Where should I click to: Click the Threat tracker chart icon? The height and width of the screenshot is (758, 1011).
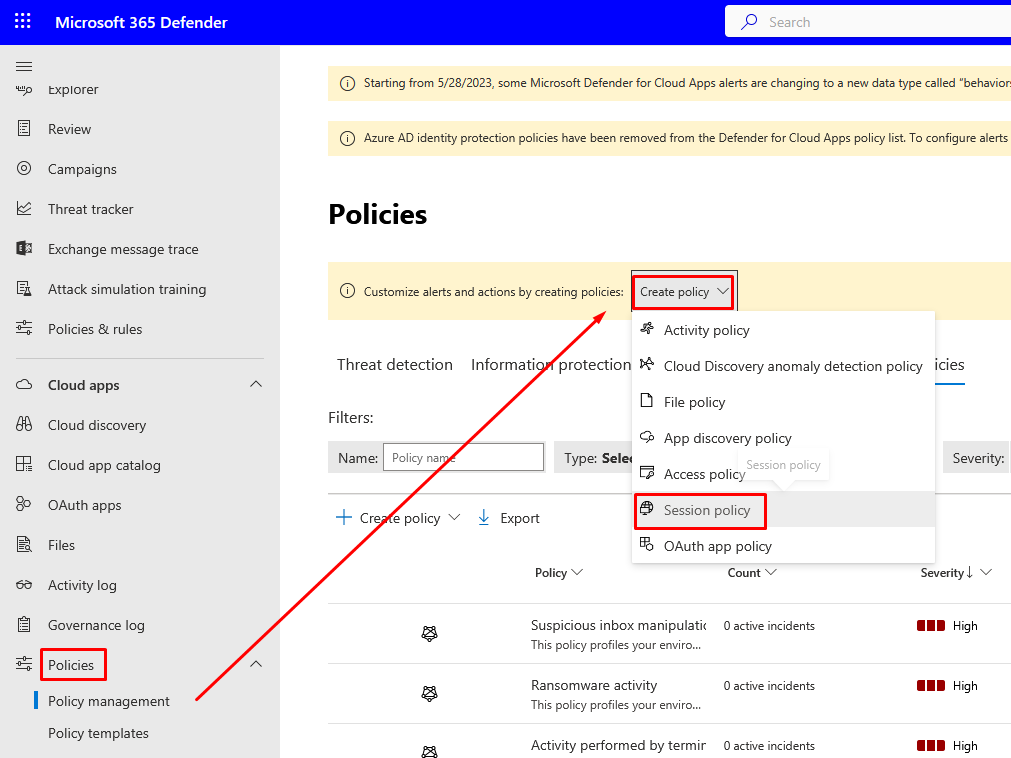[x=24, y=209]
